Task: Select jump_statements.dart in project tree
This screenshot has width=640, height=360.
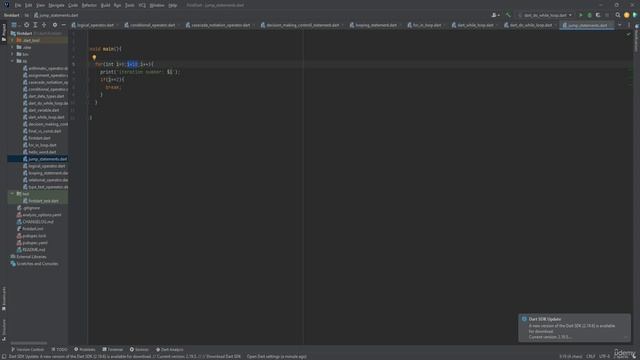Action: coord(38,159)
